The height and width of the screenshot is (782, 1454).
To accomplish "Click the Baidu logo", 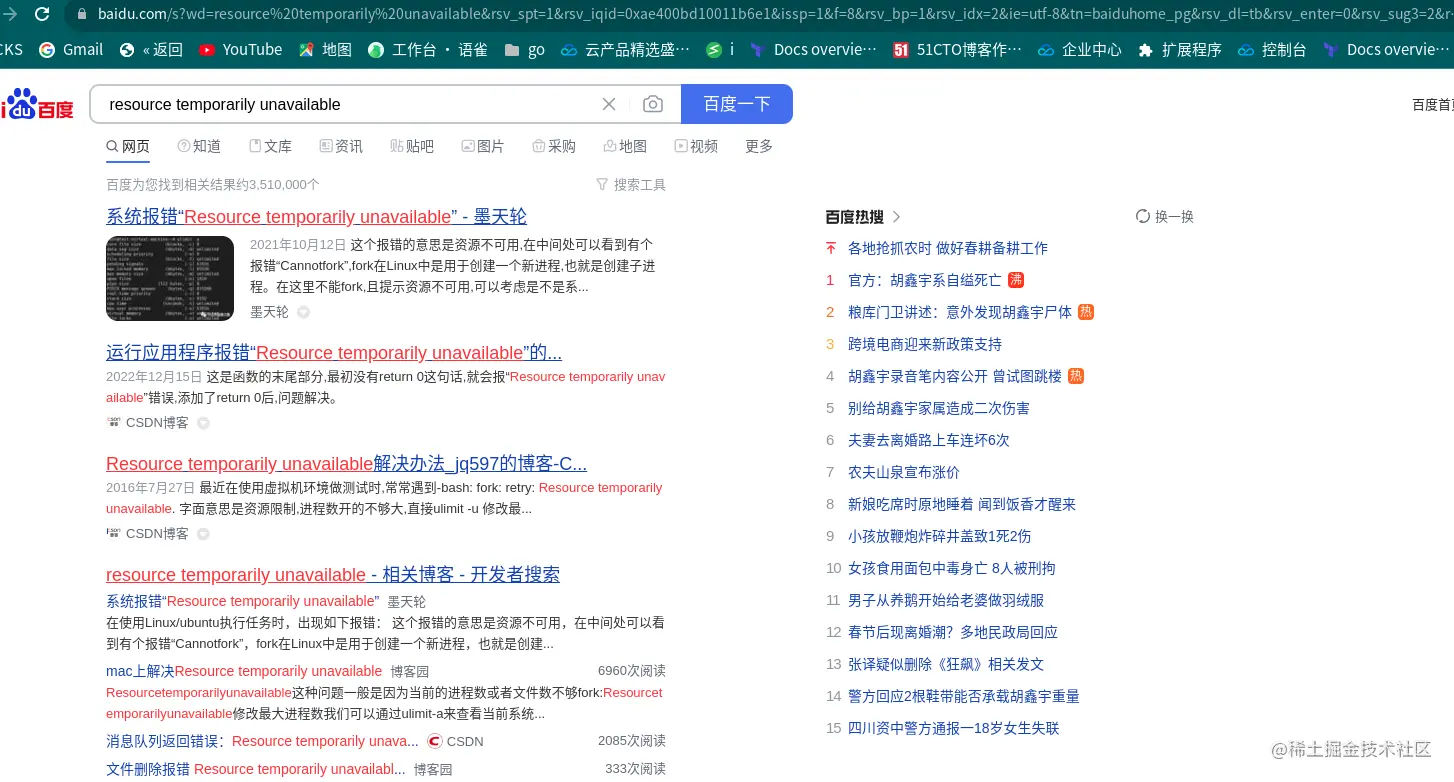I will tap(38, 104).
